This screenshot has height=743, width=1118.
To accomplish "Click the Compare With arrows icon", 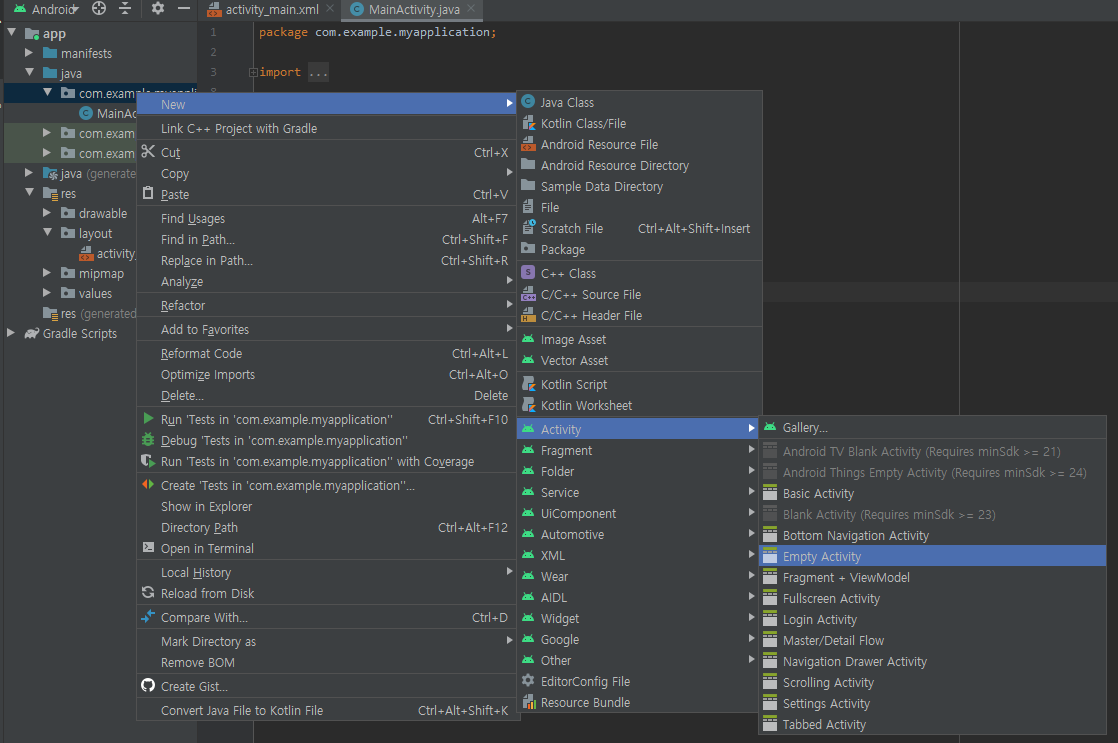I will coord(148,617).
